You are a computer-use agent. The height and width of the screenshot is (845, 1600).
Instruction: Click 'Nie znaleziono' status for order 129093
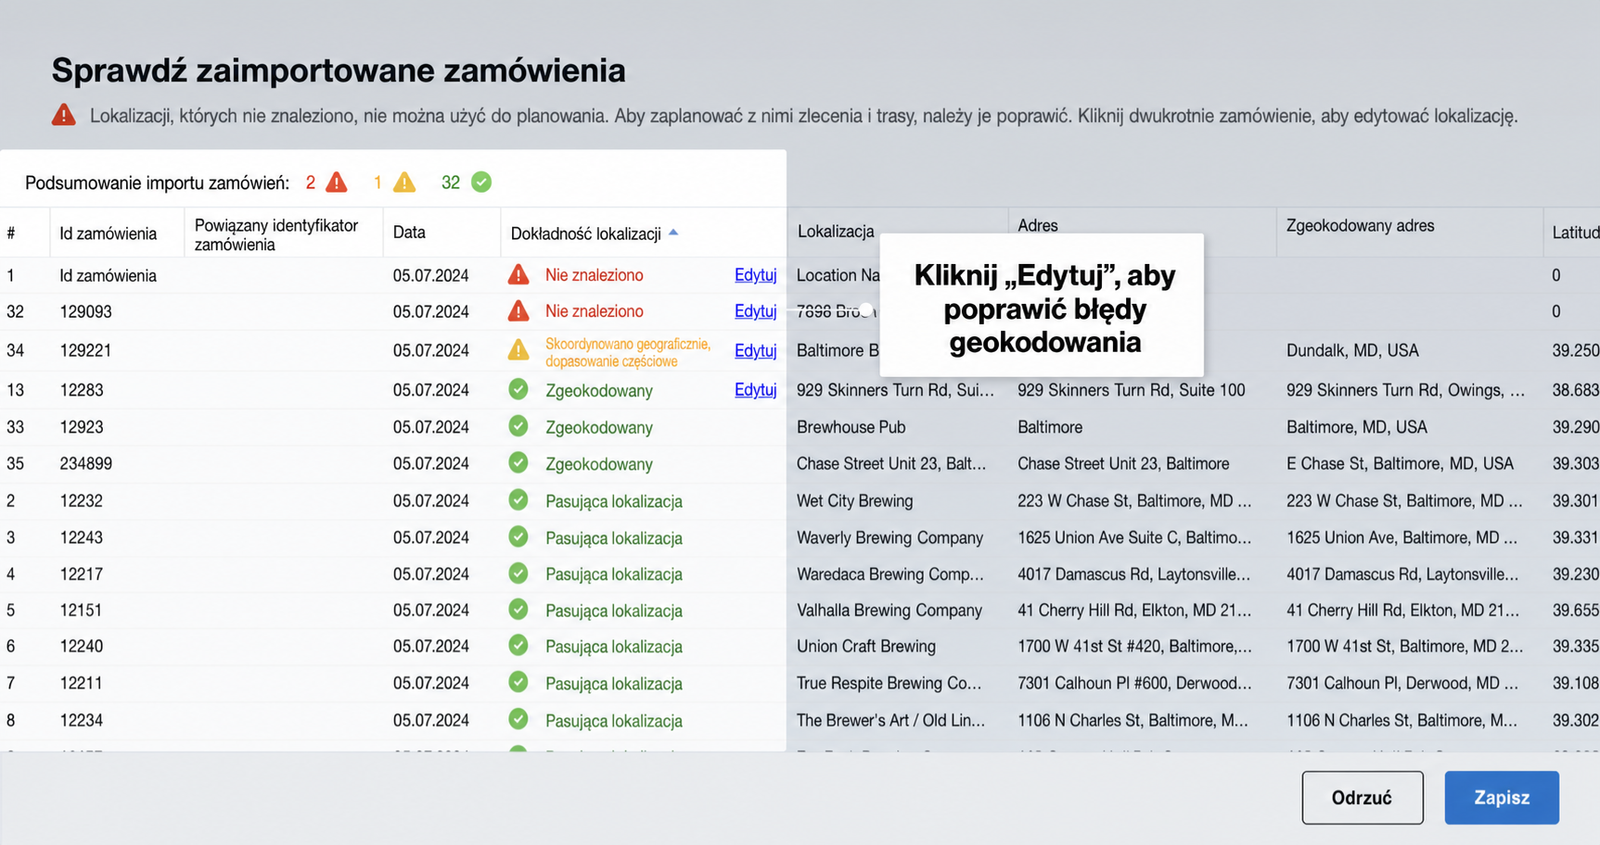pos(594,311)
